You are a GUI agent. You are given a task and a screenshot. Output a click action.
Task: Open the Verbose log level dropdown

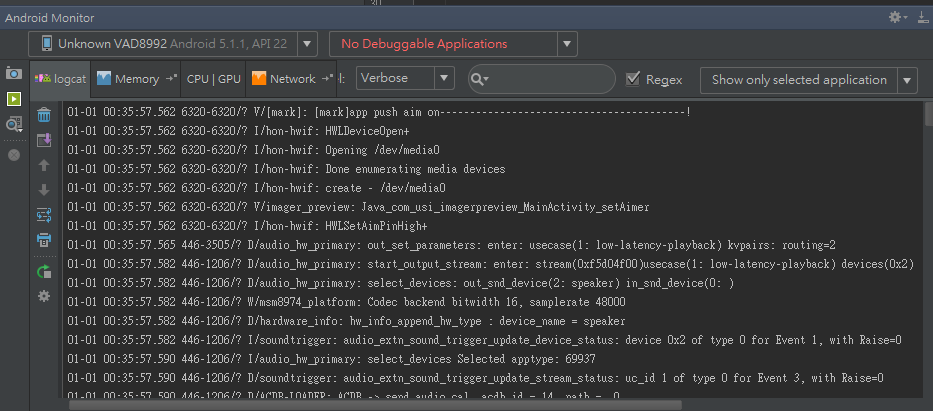pyautogui.click(x=405, y=78)
